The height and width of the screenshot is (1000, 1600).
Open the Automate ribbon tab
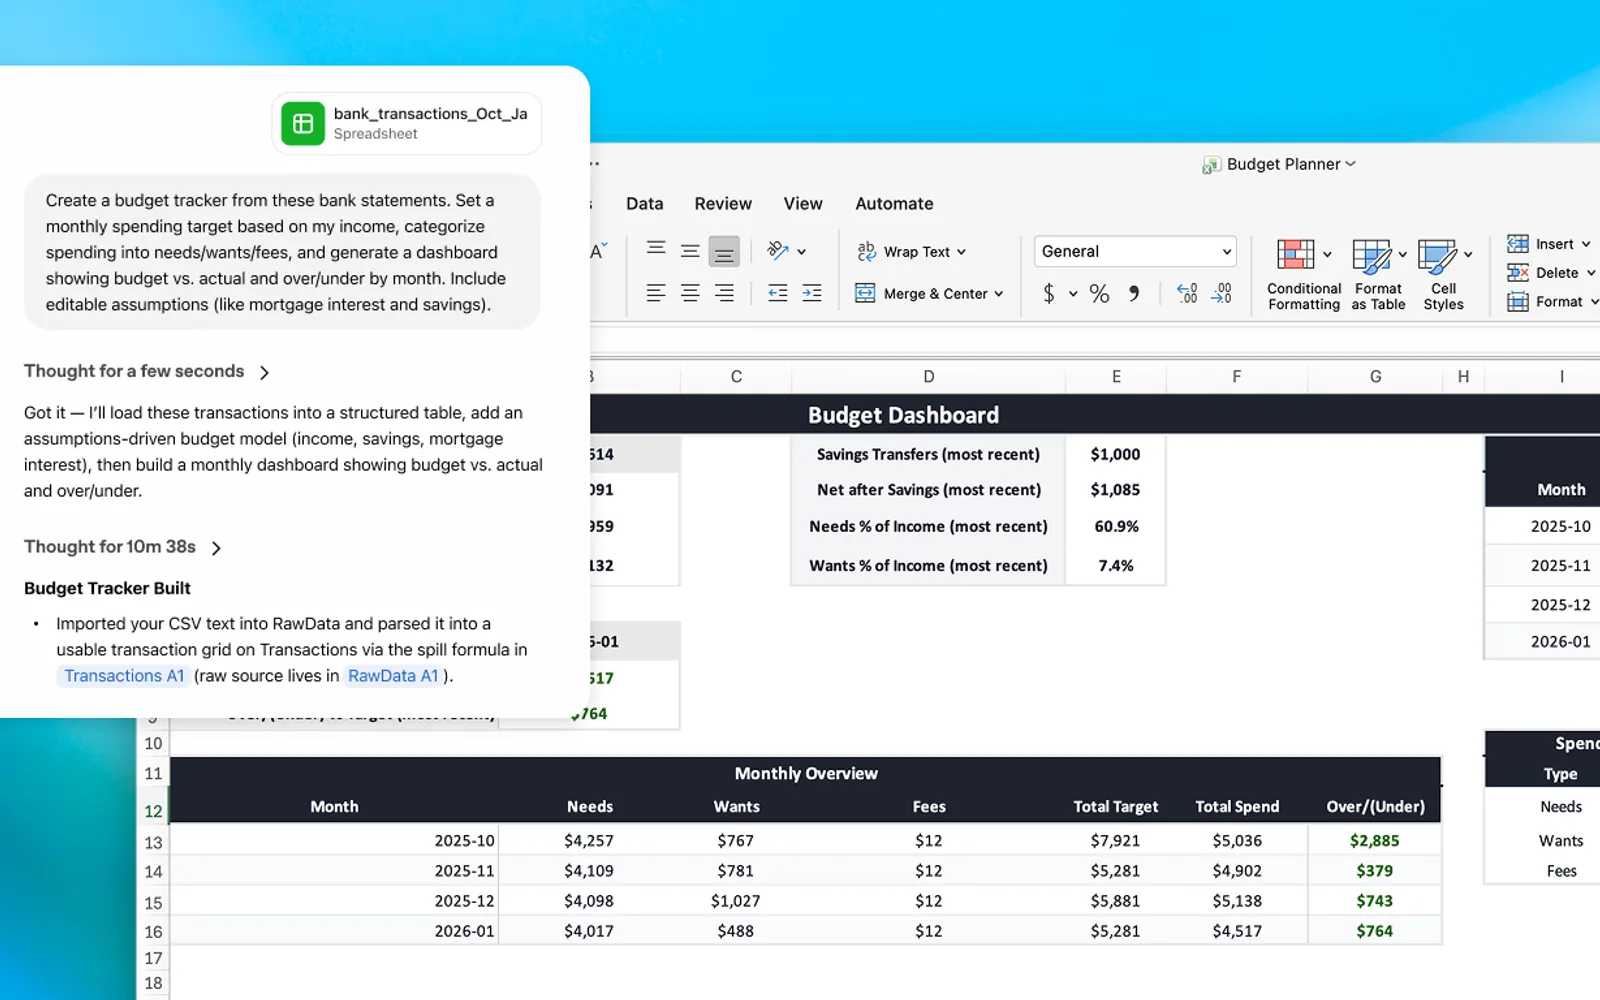pyautogui.click(x=894, y=204)
